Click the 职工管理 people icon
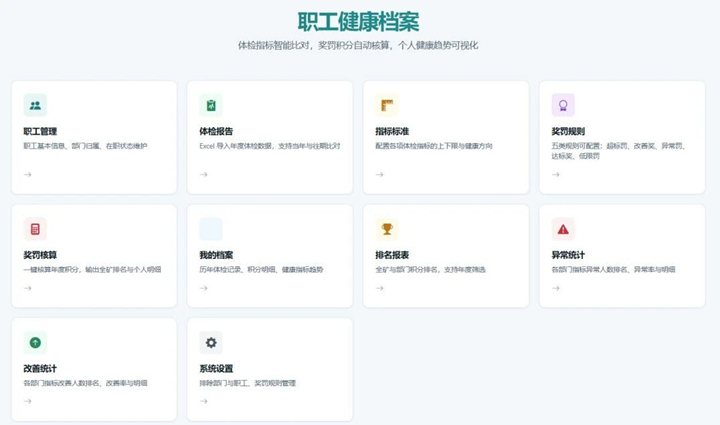Screen dimensions: 720x425 (x=35, y=105)
